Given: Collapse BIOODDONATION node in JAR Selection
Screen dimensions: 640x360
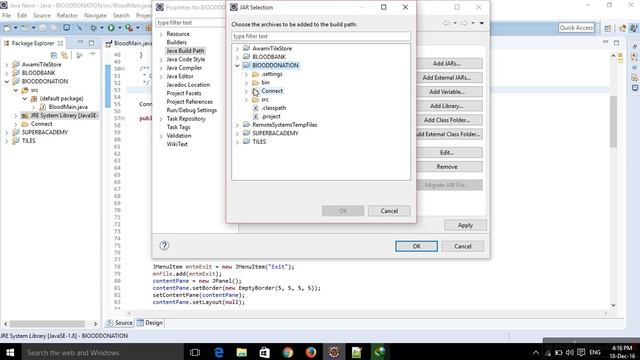Looking at the screenshot, I should coord(237,66).
